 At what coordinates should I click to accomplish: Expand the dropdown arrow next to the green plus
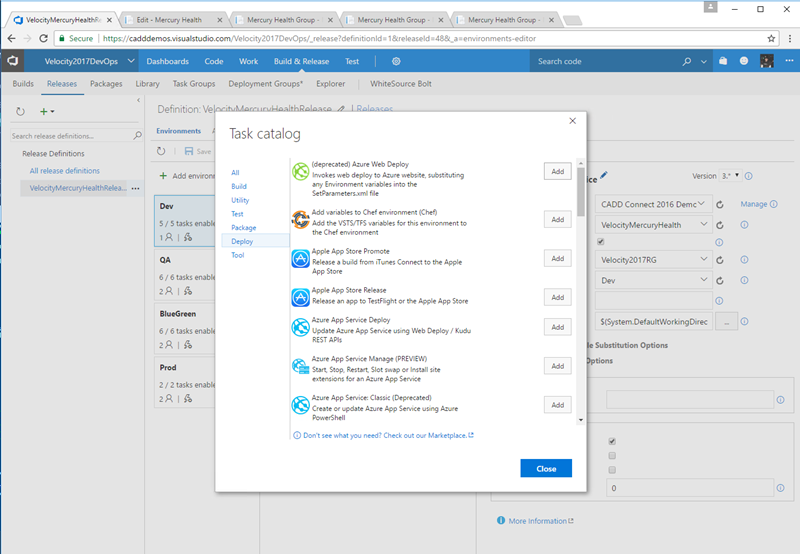pyautogui.click(x=53, y=112)
